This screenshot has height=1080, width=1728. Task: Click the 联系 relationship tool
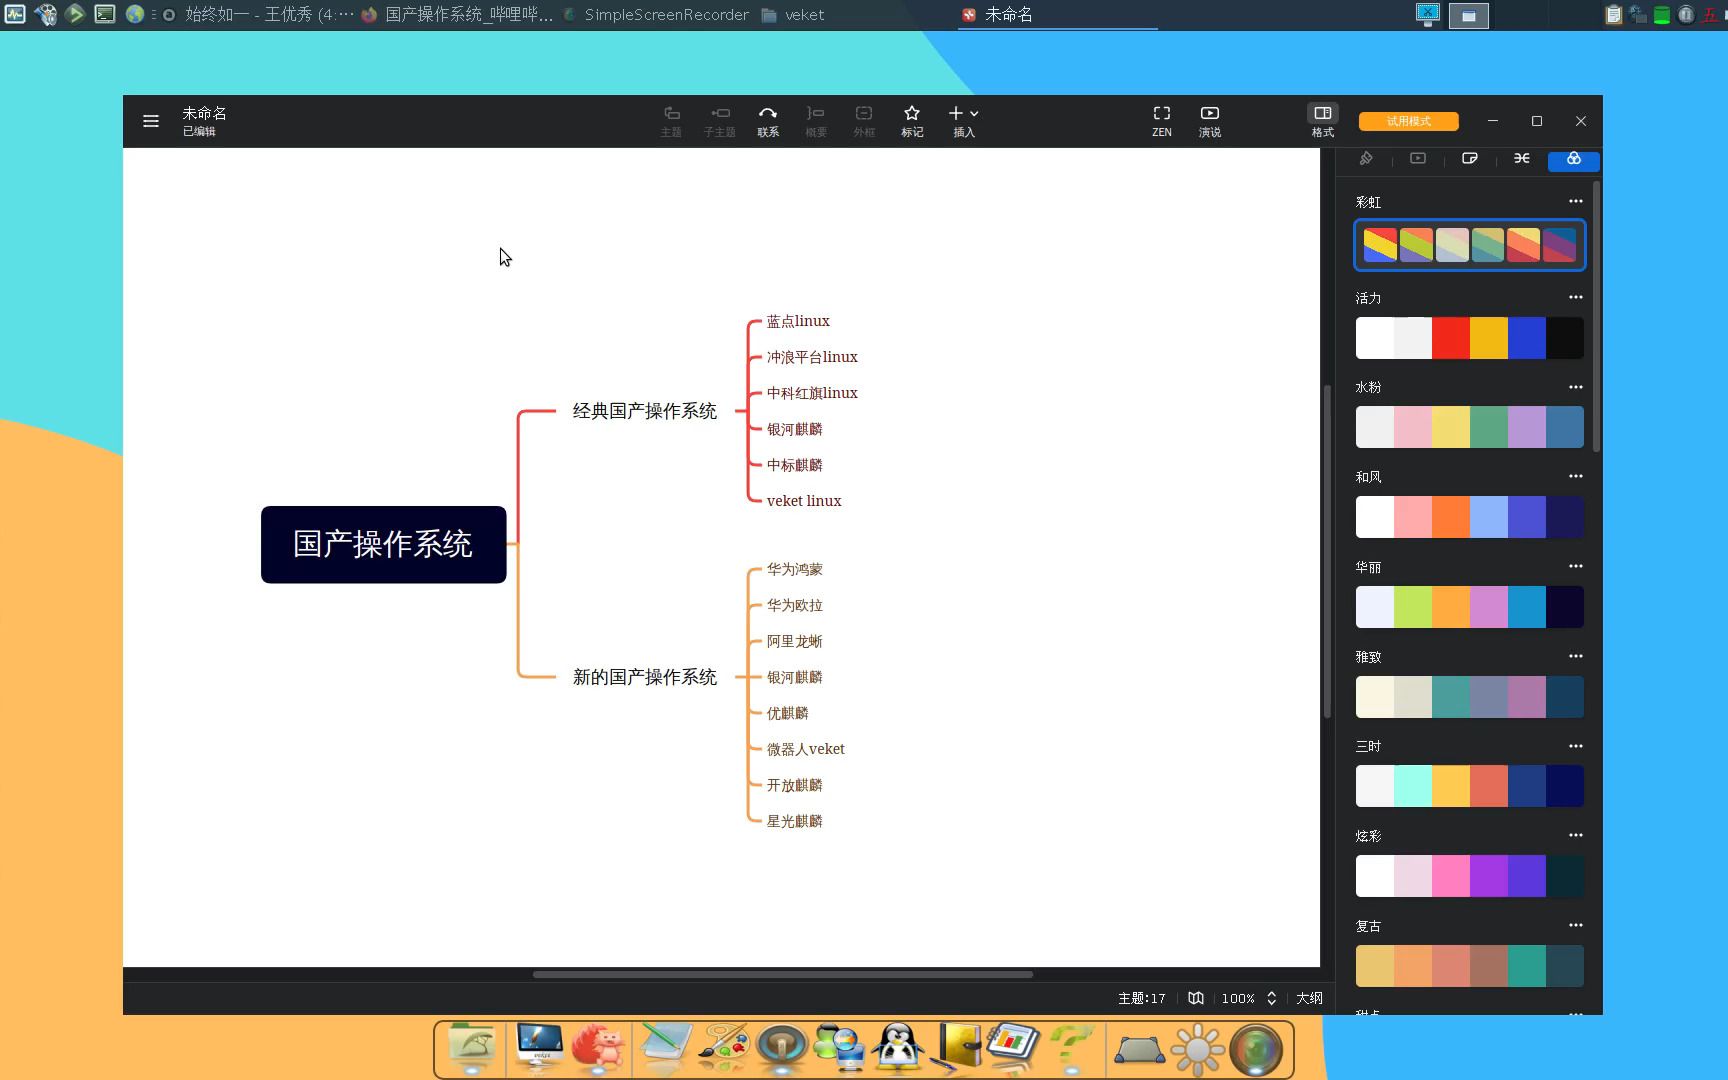[768, 121]
